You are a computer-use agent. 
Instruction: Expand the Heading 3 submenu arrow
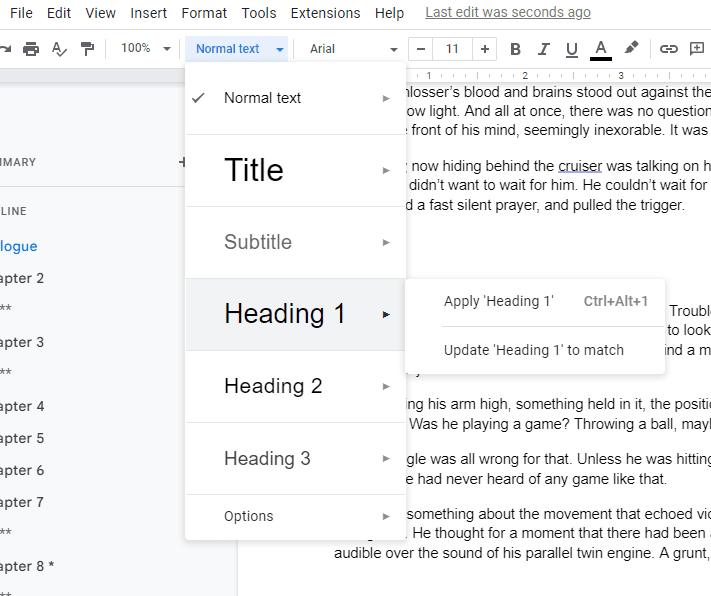[386, 459]
